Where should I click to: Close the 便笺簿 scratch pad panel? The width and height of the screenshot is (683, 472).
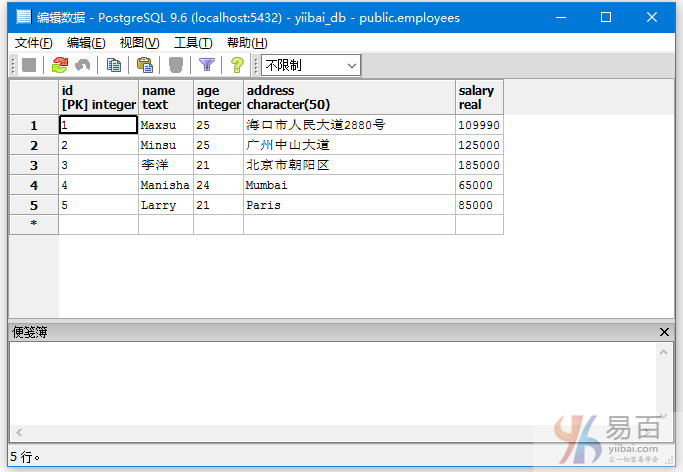point(665,331)
